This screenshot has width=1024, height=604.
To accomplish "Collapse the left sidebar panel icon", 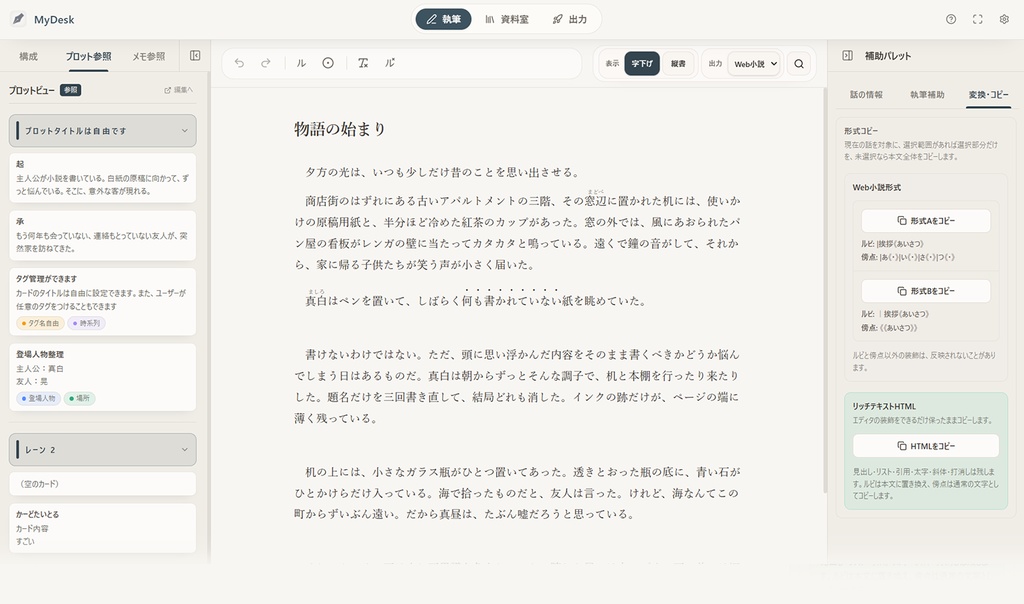I will tap(196, 56).
